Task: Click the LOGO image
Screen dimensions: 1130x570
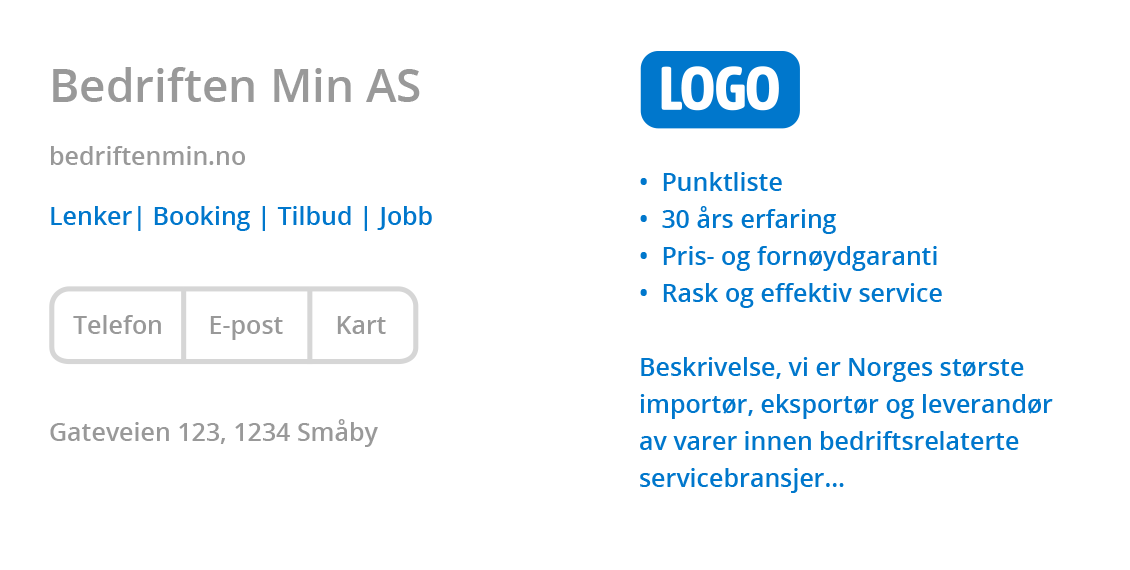Action: pyautogui.click(x=720, y=90)
